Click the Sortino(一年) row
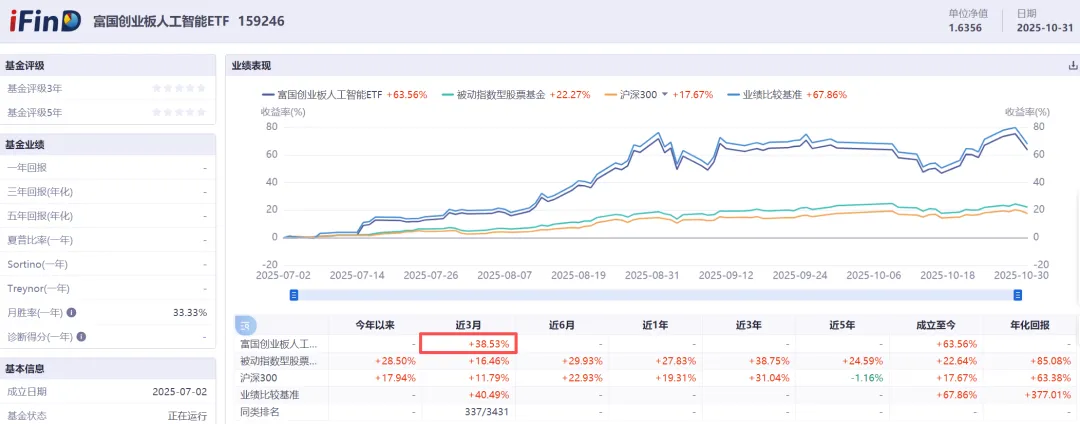Screen dimensions: 1080x424 click(107, 264)
